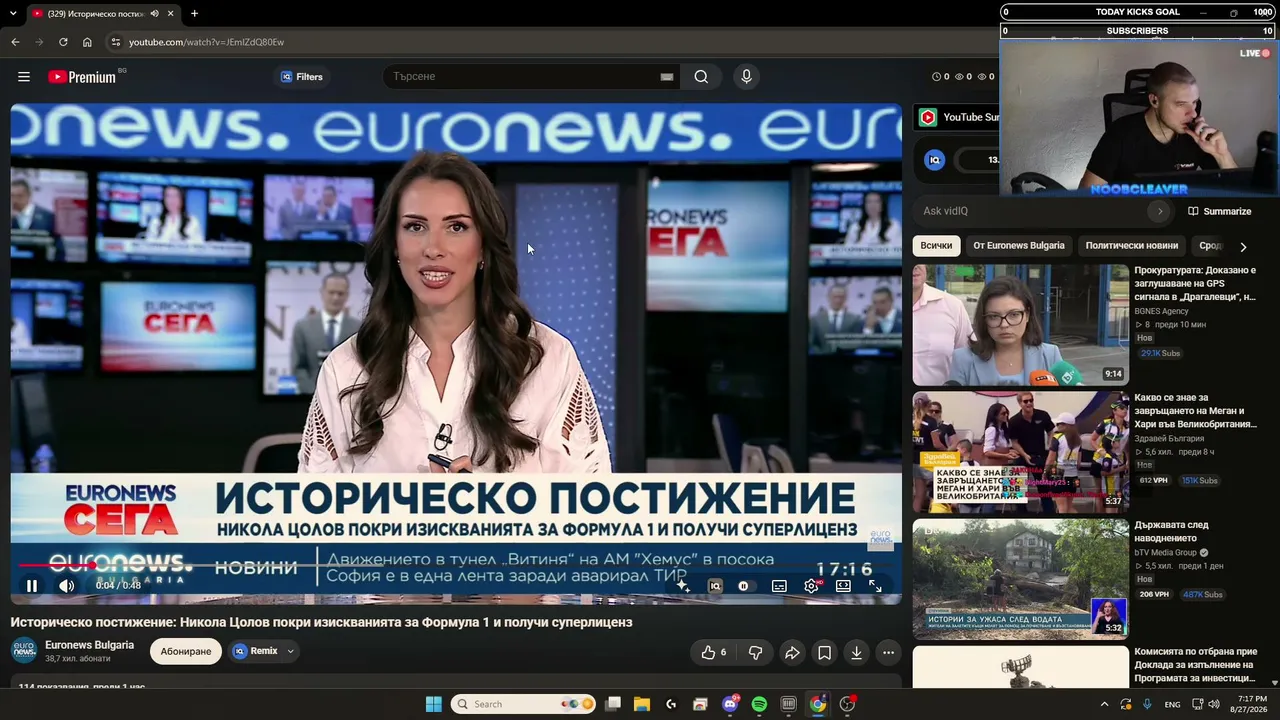Save video to playlist bookmark

click(x=824, y=653)
